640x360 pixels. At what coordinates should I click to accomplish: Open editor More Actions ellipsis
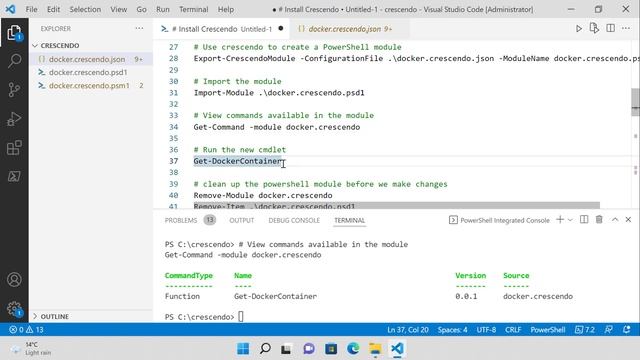coord(626,28)
